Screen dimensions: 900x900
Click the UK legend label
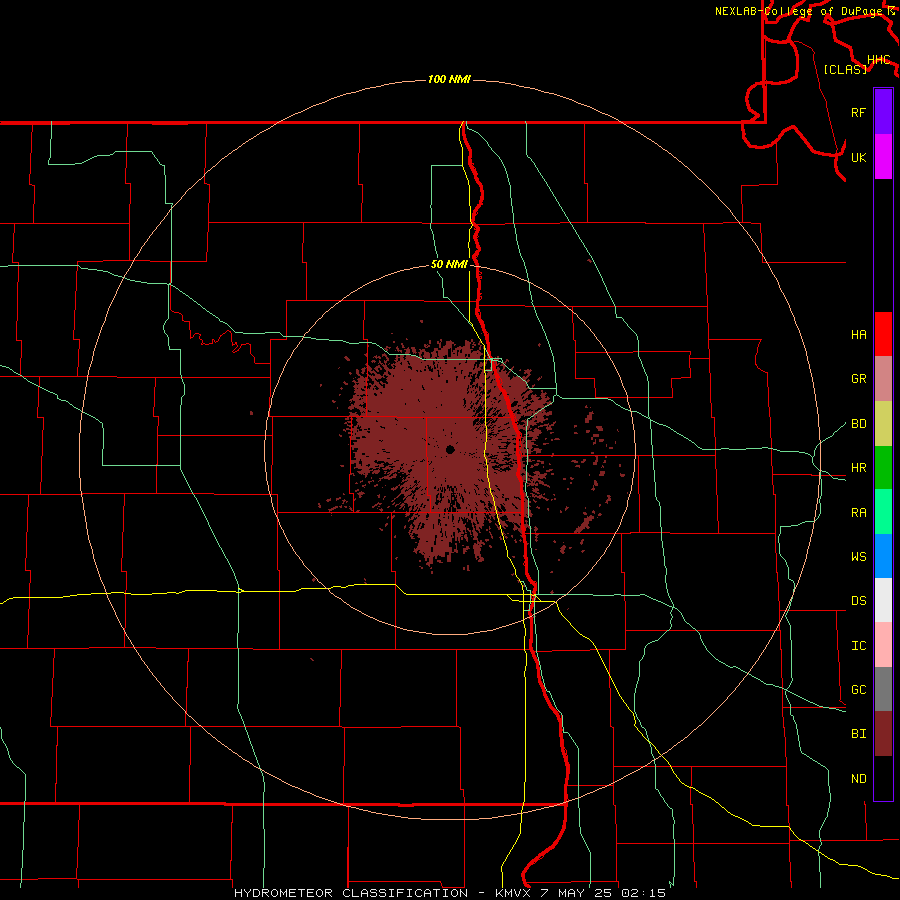[x=858, y=157]
